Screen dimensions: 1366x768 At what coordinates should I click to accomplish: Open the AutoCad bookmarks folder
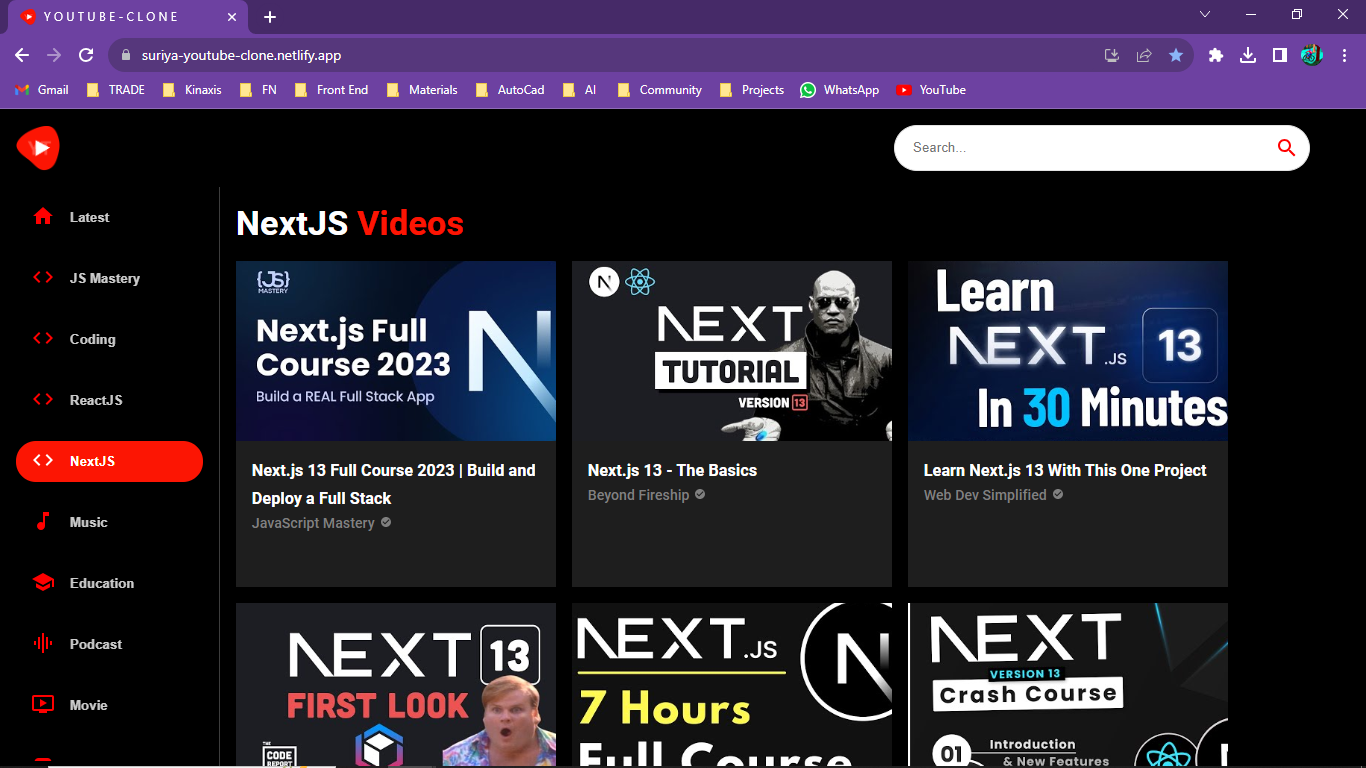pos(510,89)
